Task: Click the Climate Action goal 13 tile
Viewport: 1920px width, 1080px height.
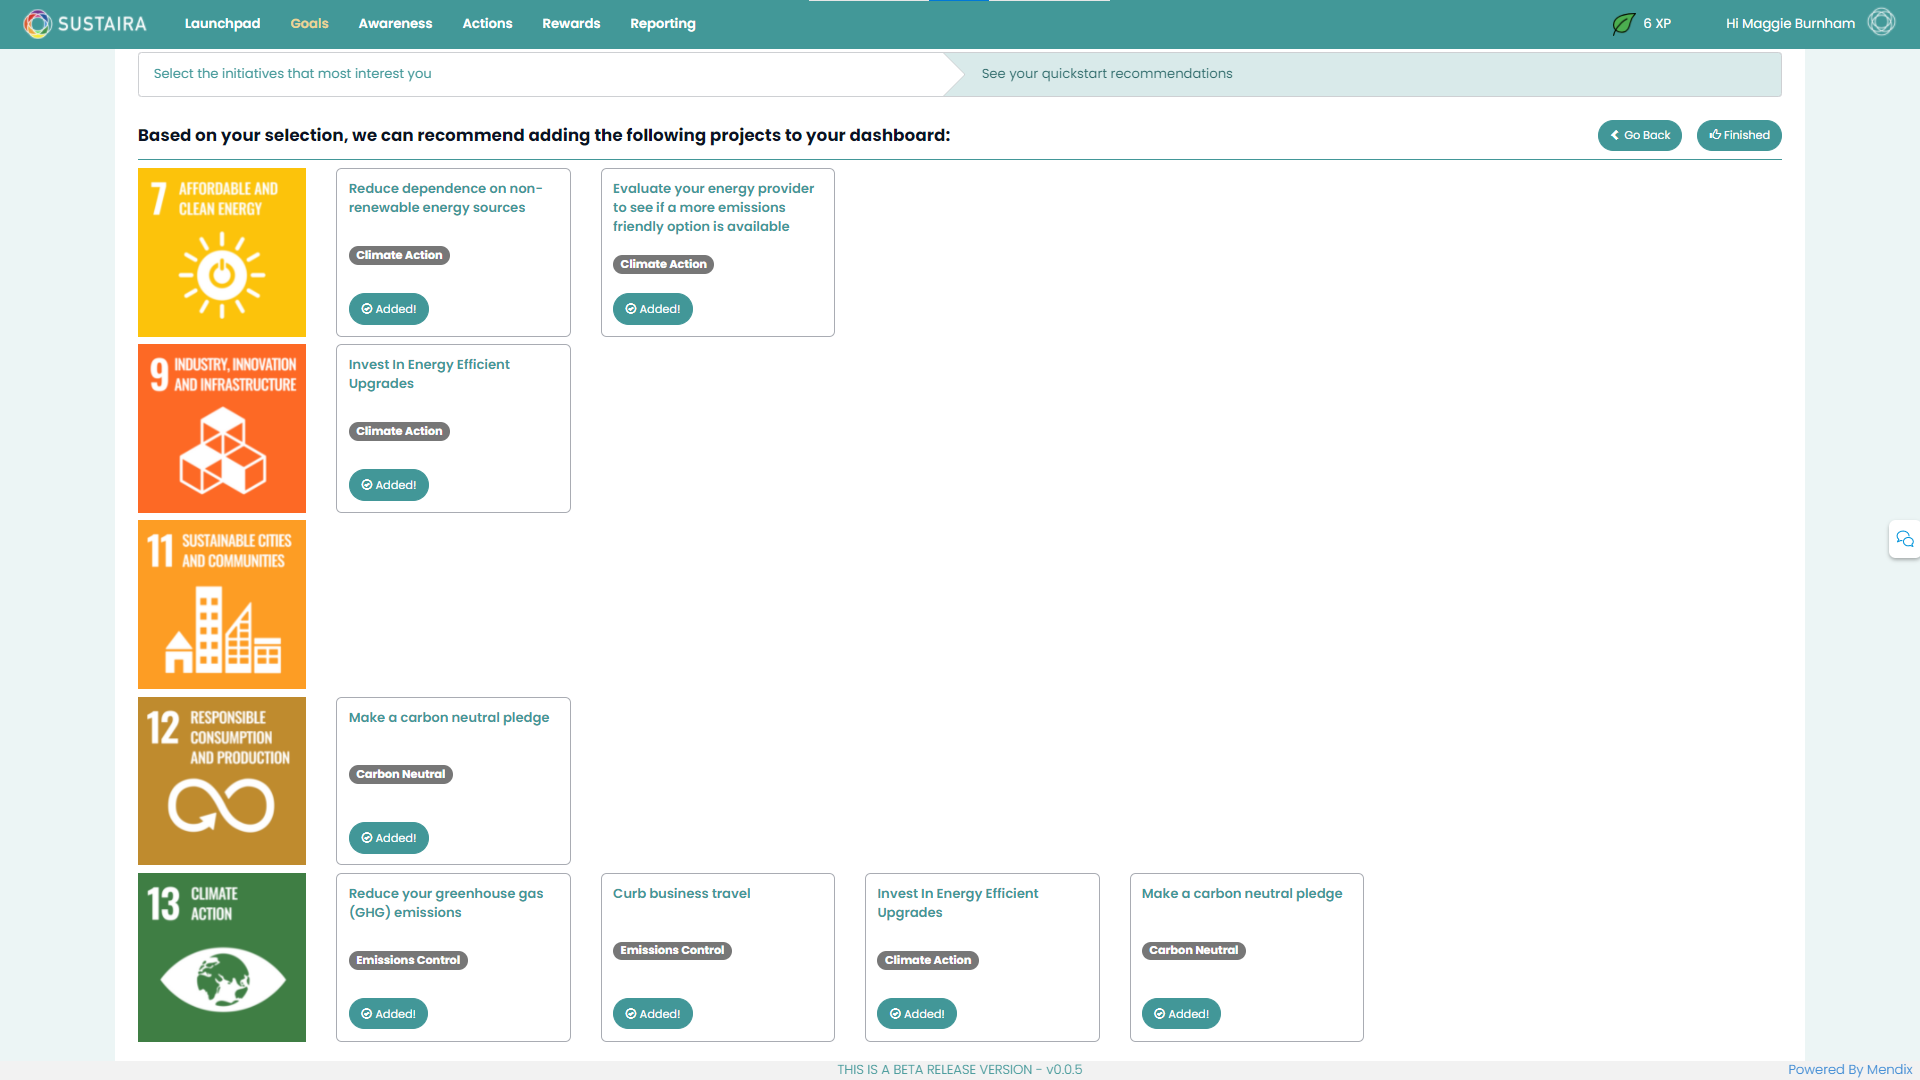Action: click(x=222, y=957)
